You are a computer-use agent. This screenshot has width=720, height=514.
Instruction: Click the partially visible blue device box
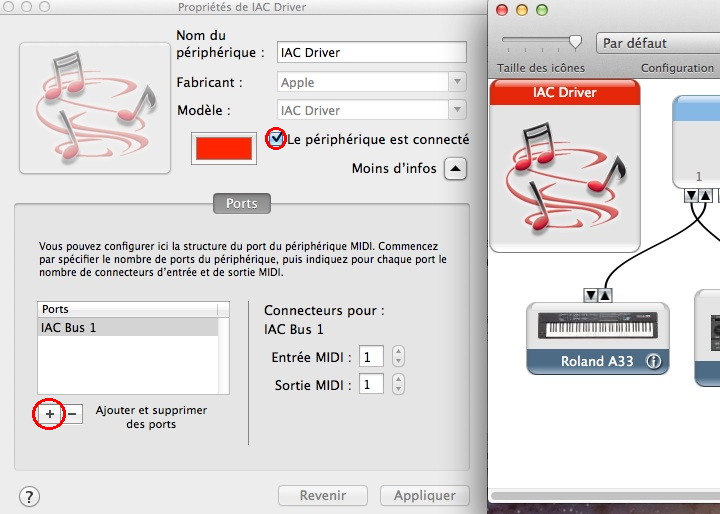click(x=697, y=141)
